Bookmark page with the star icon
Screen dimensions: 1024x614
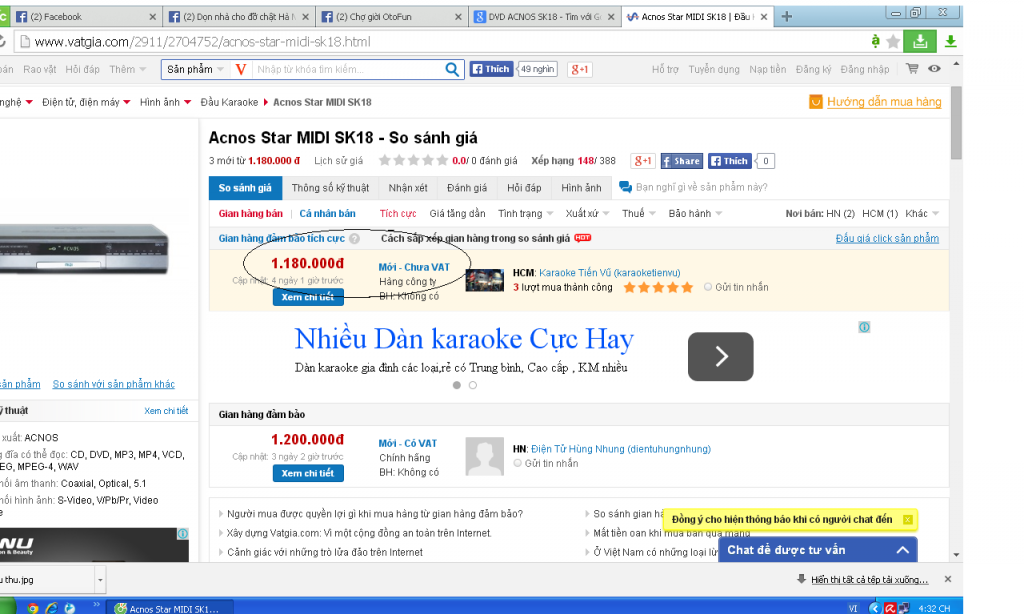click(893, 42)
